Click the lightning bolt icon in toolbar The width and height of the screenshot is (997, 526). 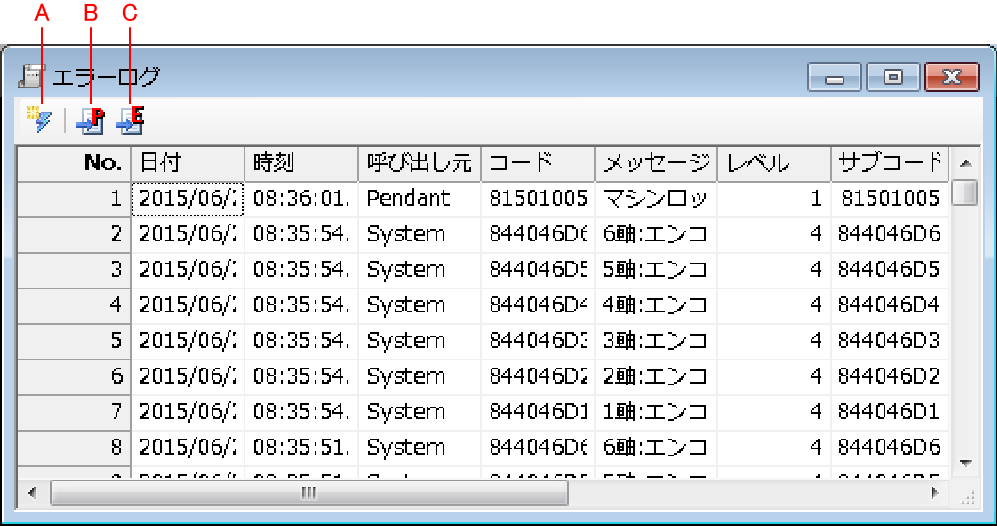pyautogui.click(x=40, y=120)
